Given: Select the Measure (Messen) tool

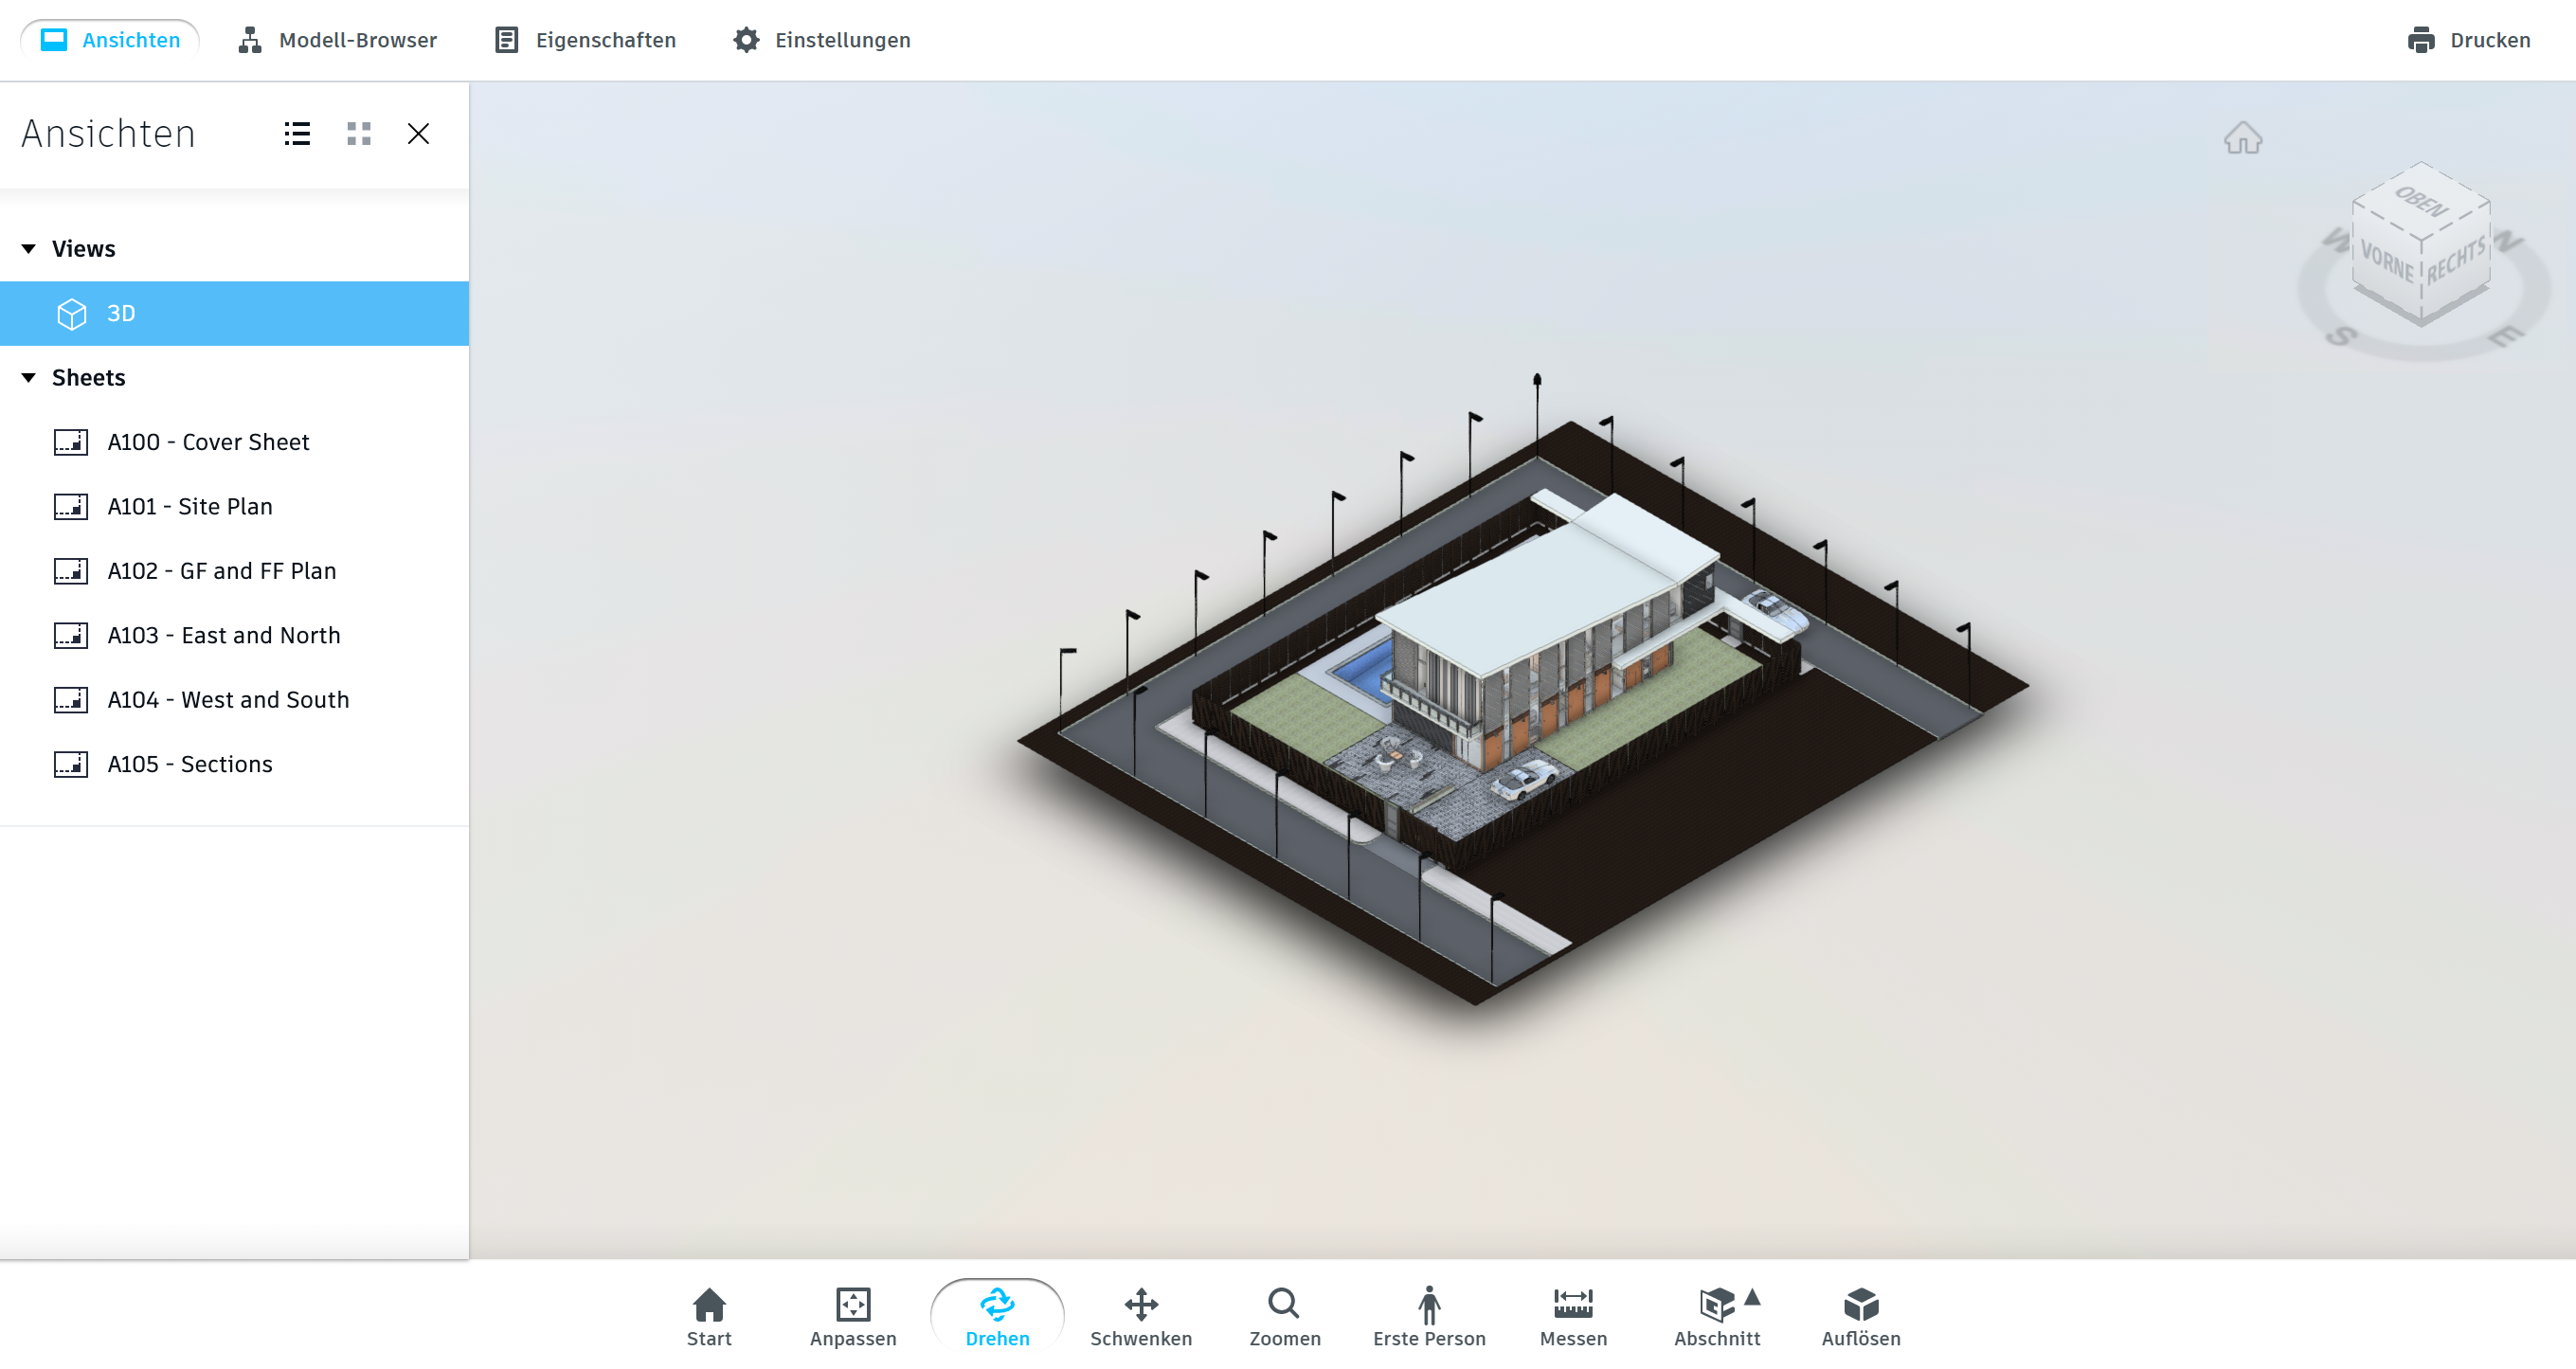Looking at the screenshot, I should pos(1572,1316).
